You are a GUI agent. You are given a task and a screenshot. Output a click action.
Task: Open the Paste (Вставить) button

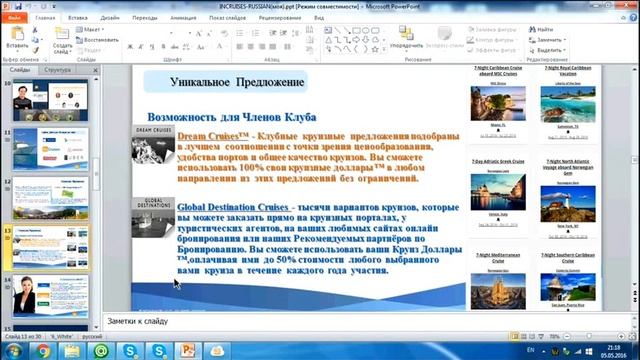pos(17,39)
